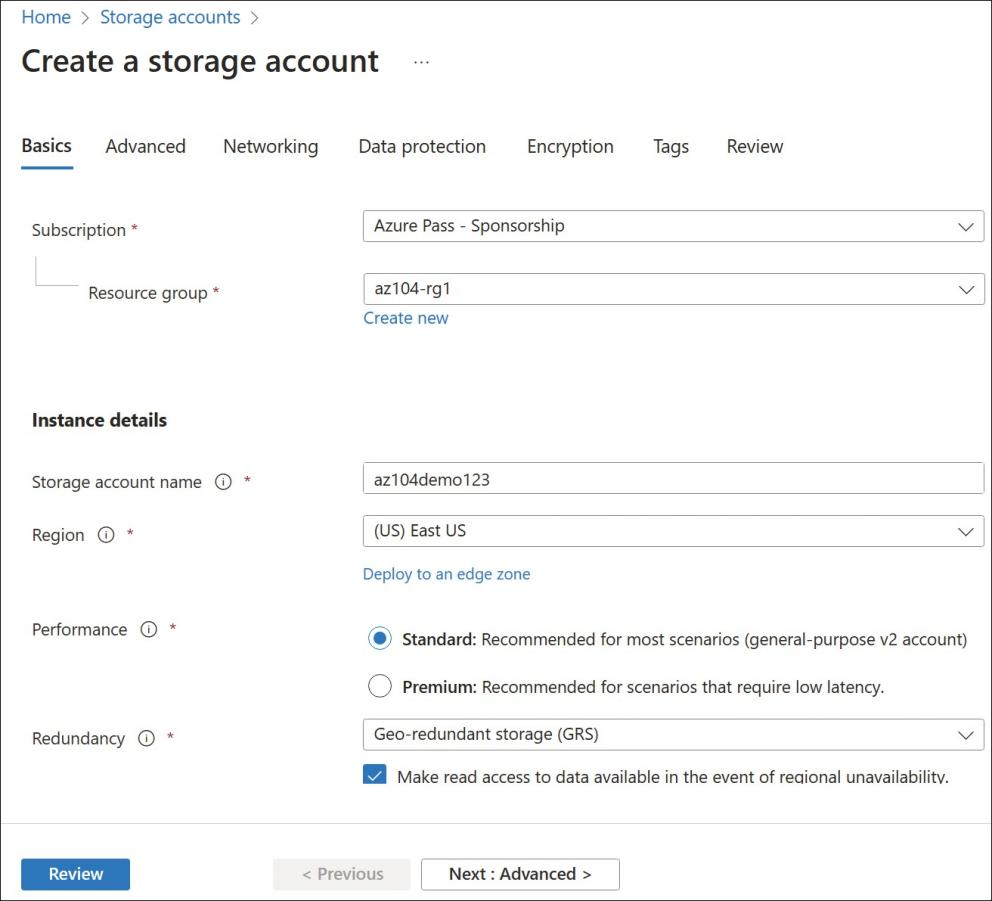Switch to the Encryption tab
992x901 pixels.
click(x=570, y=146)
